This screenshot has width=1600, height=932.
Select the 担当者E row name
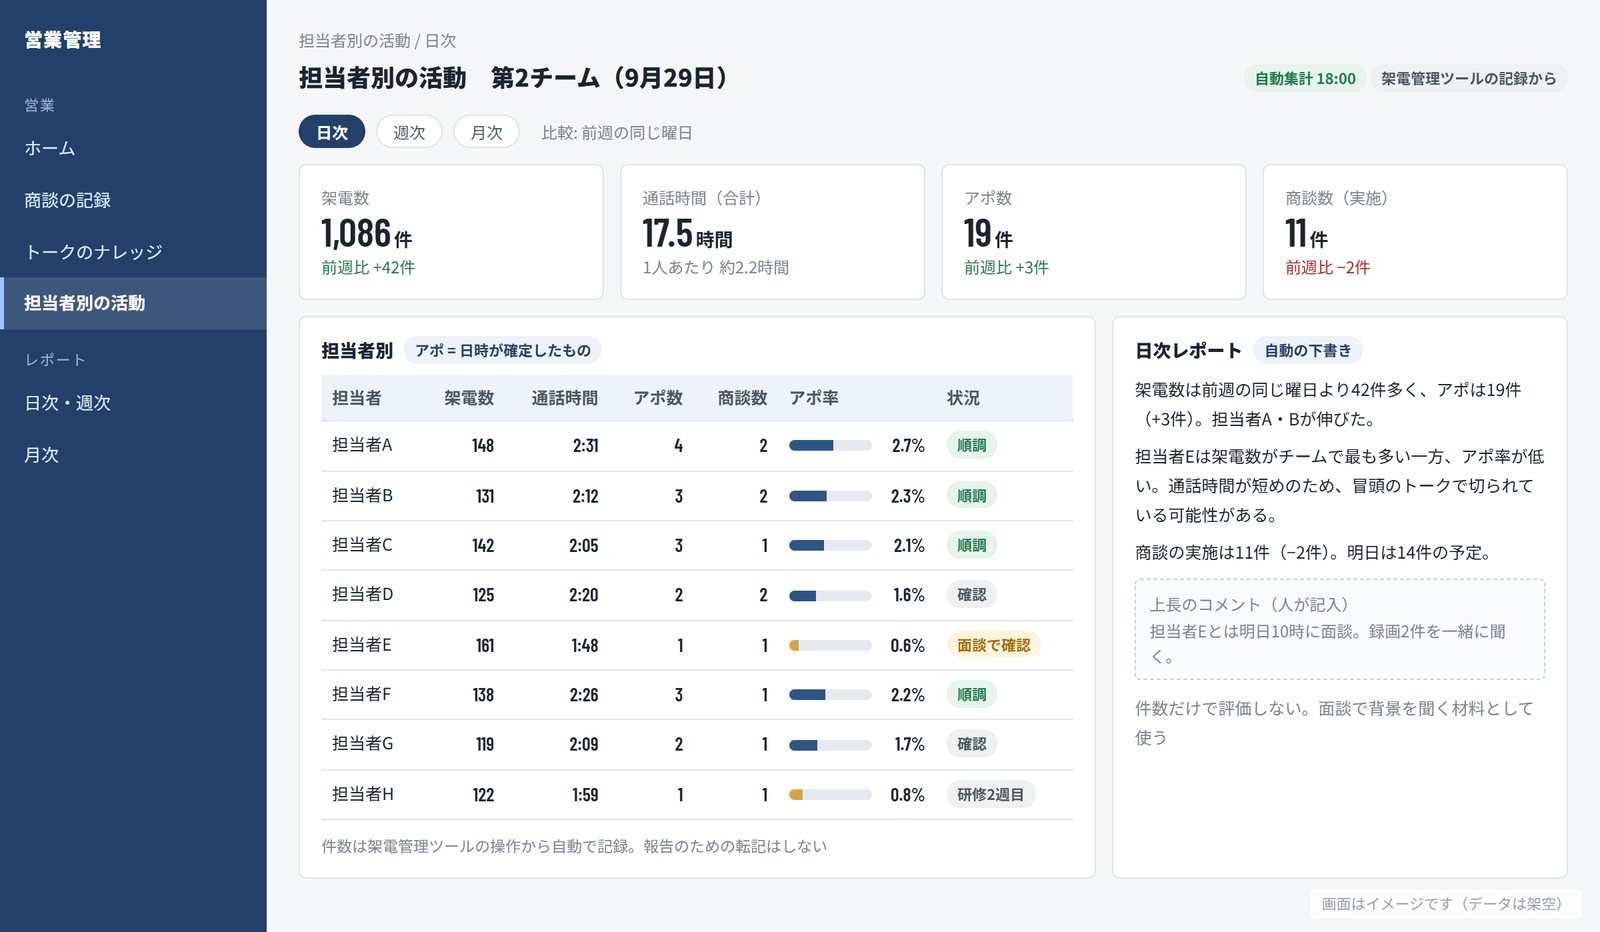361,645
